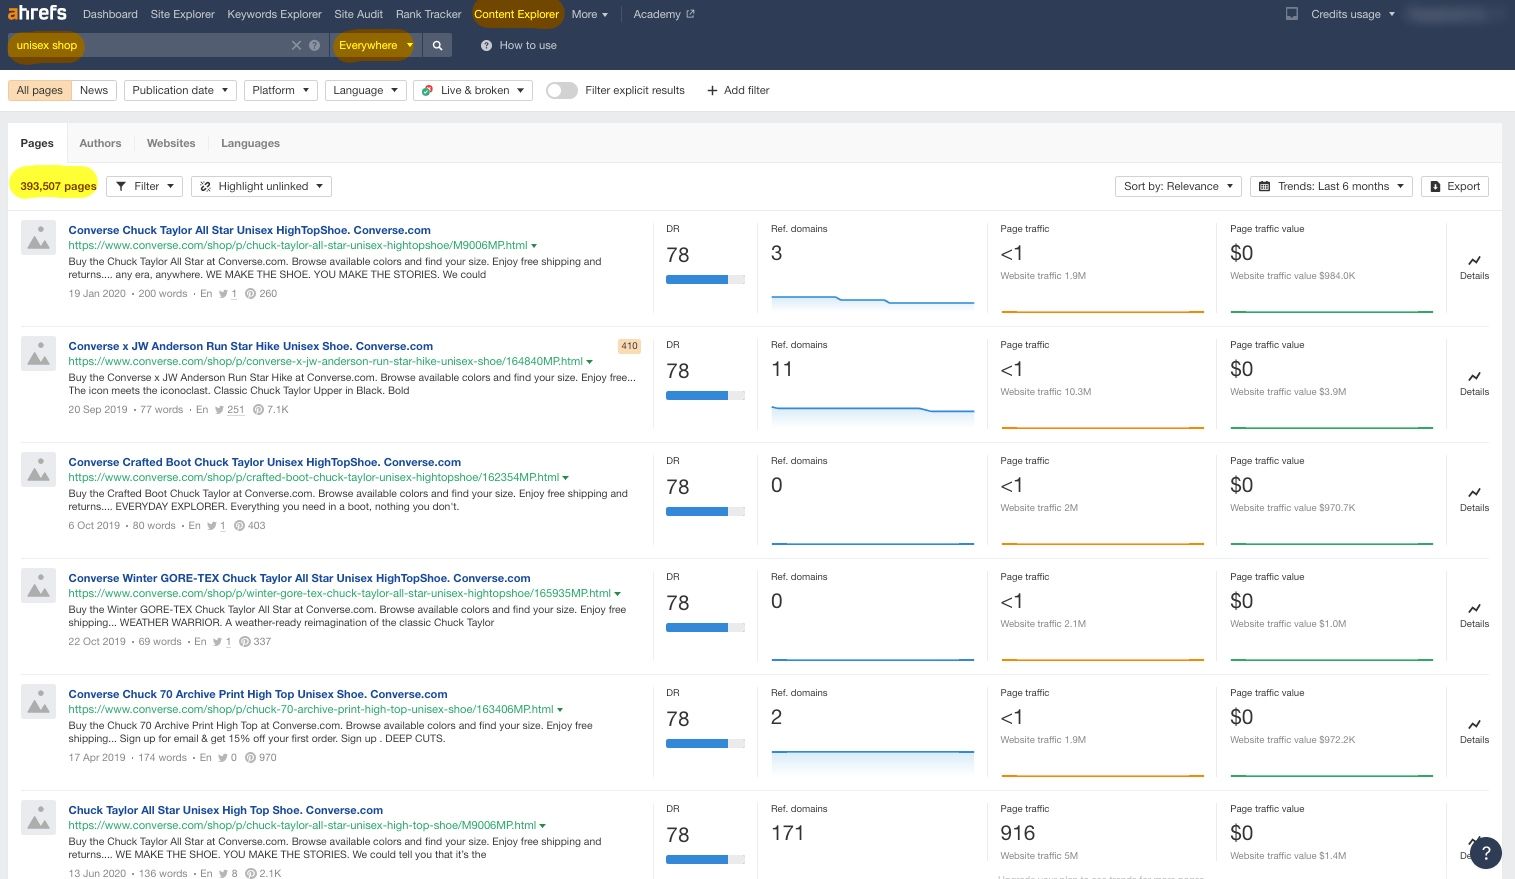Click Add filter

tap(738, 90)
